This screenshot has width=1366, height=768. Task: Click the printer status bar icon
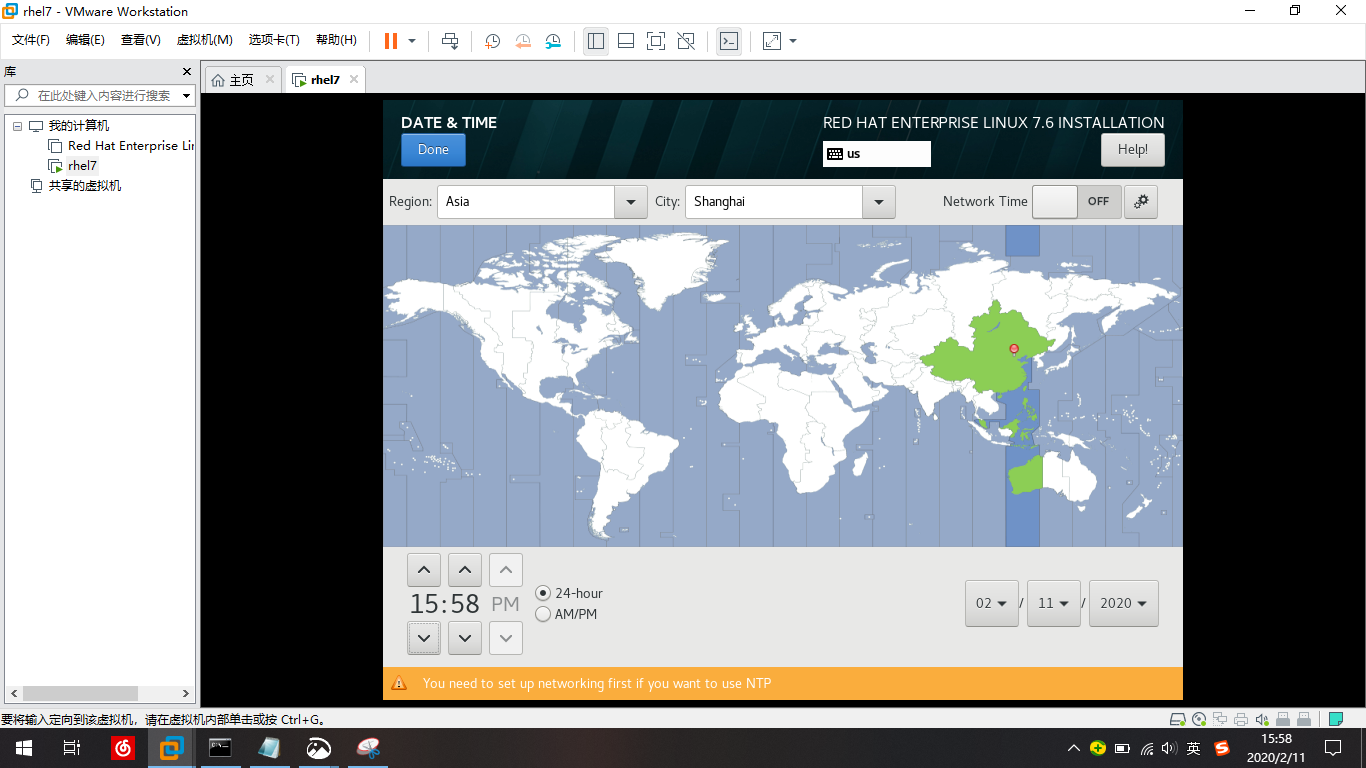coord(1241,719)
